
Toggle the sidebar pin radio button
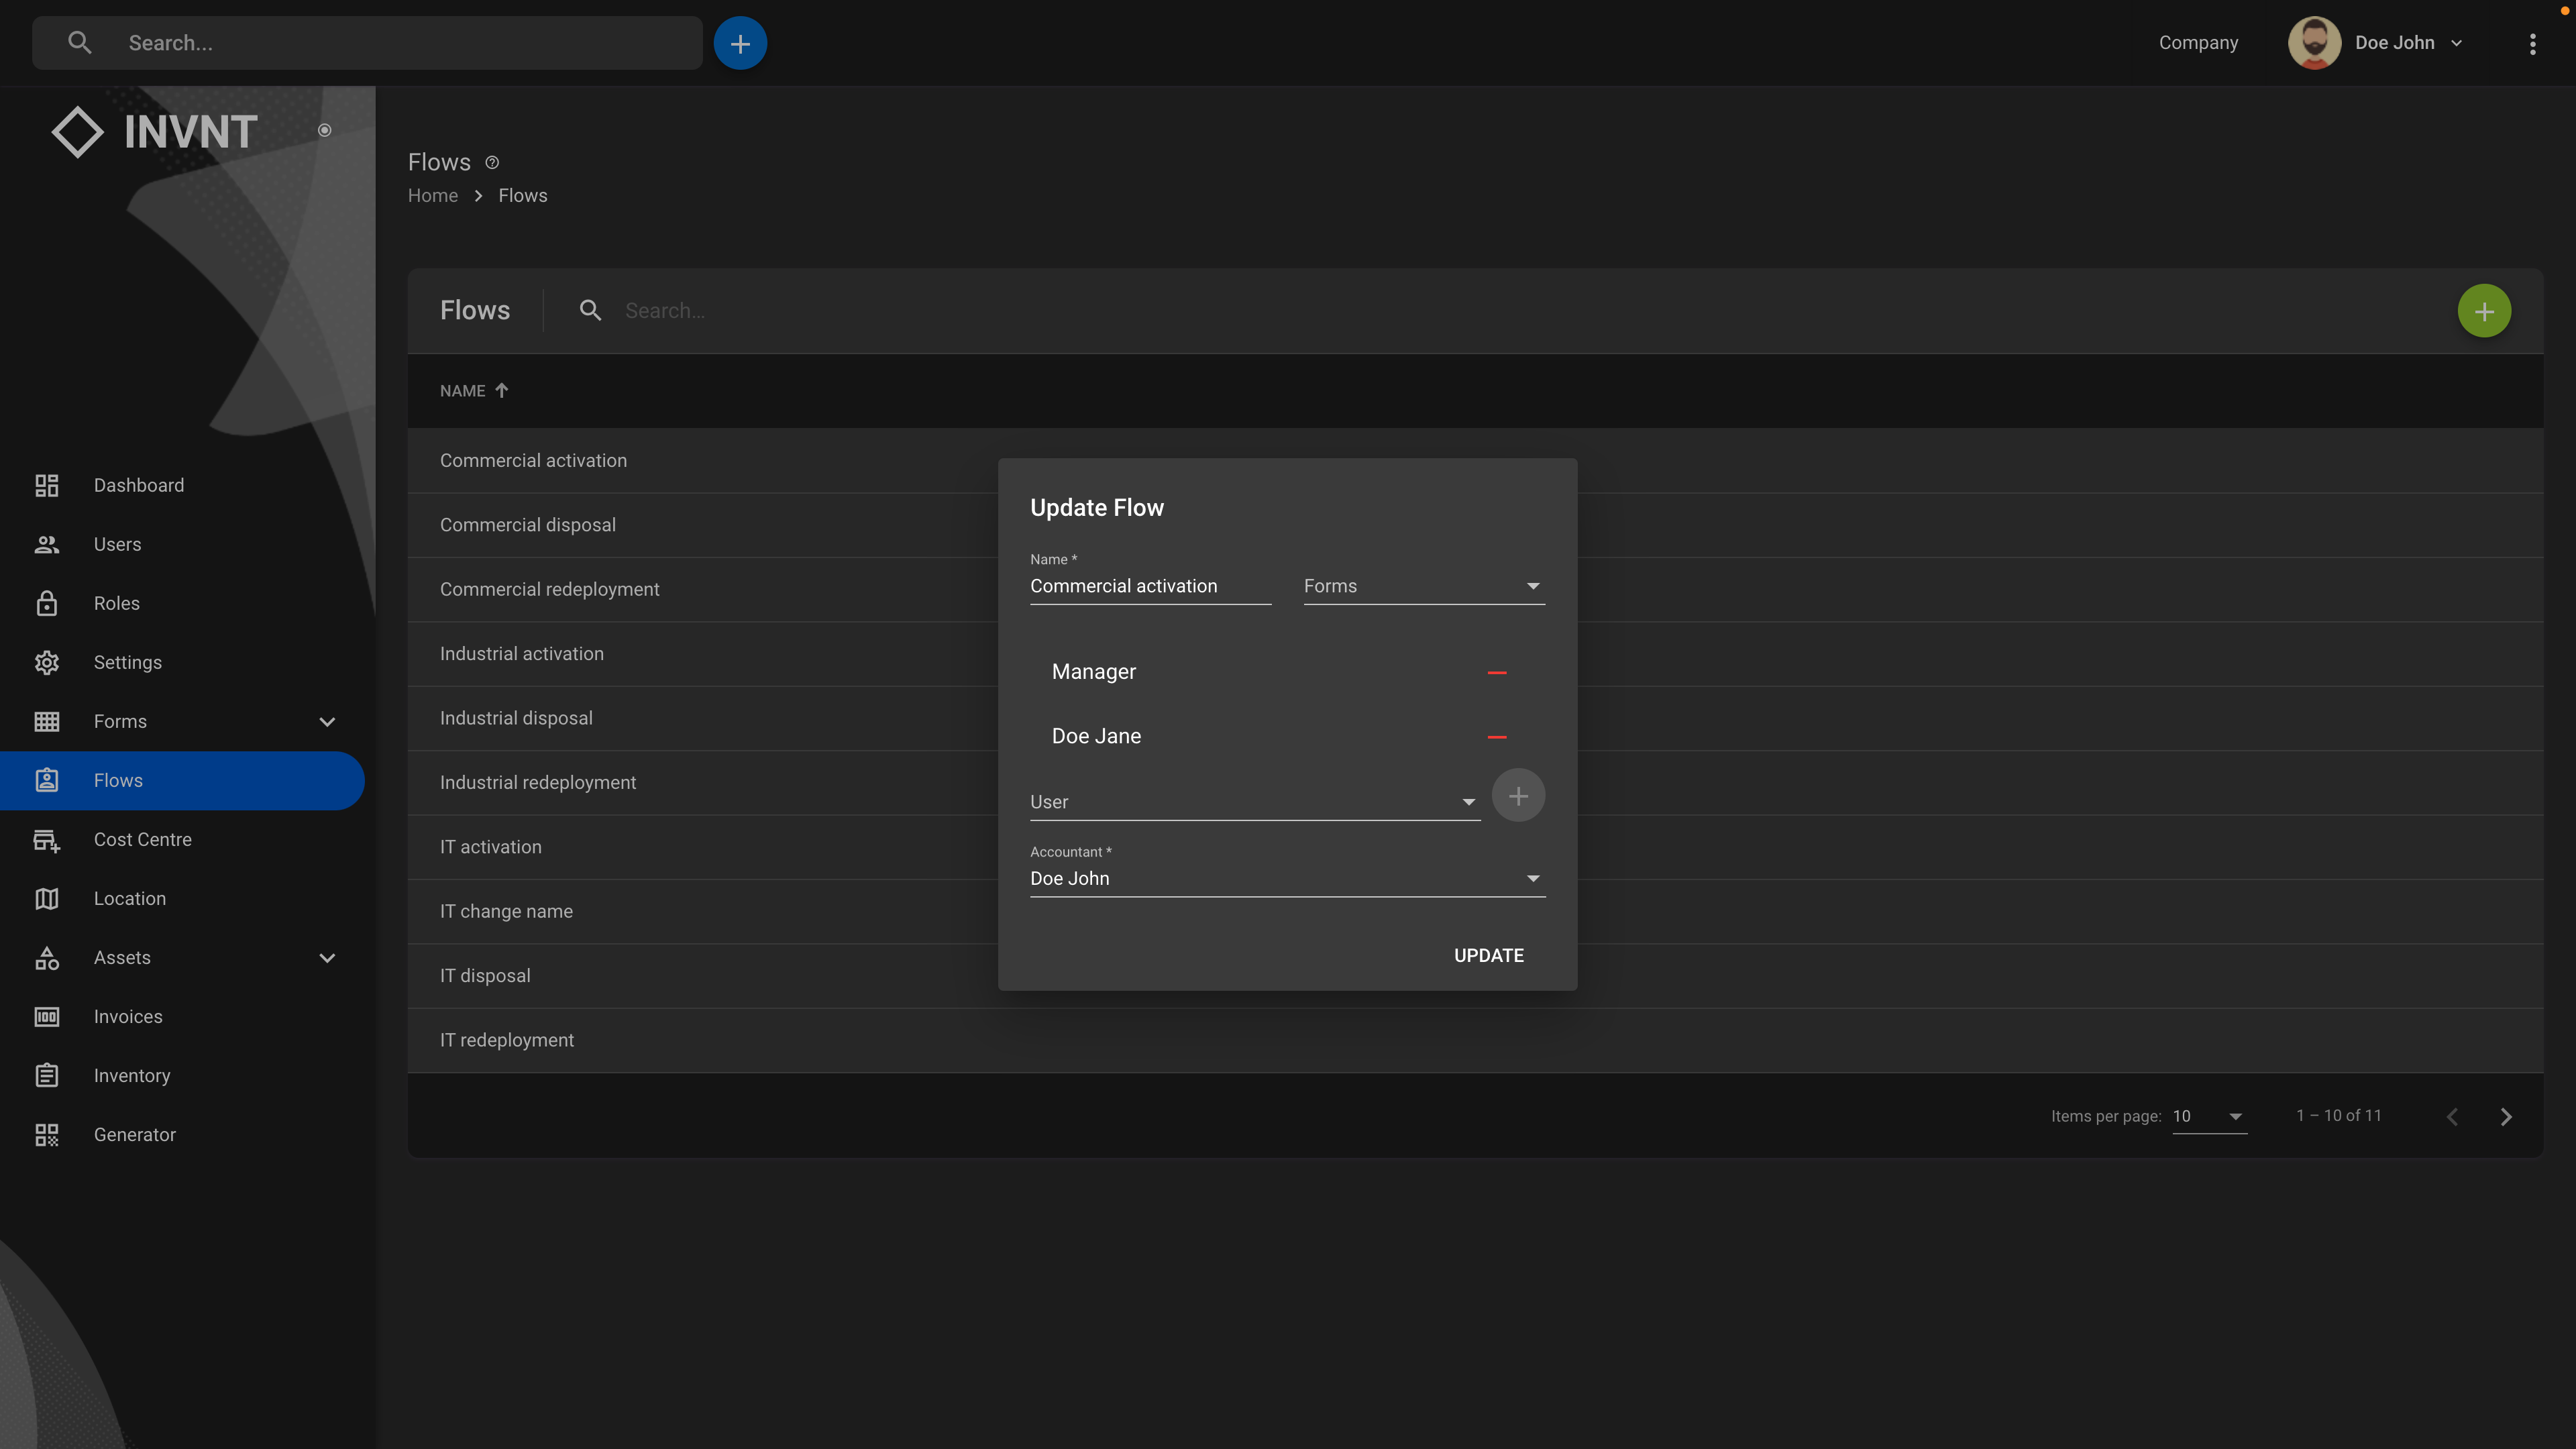coord(324,130)
